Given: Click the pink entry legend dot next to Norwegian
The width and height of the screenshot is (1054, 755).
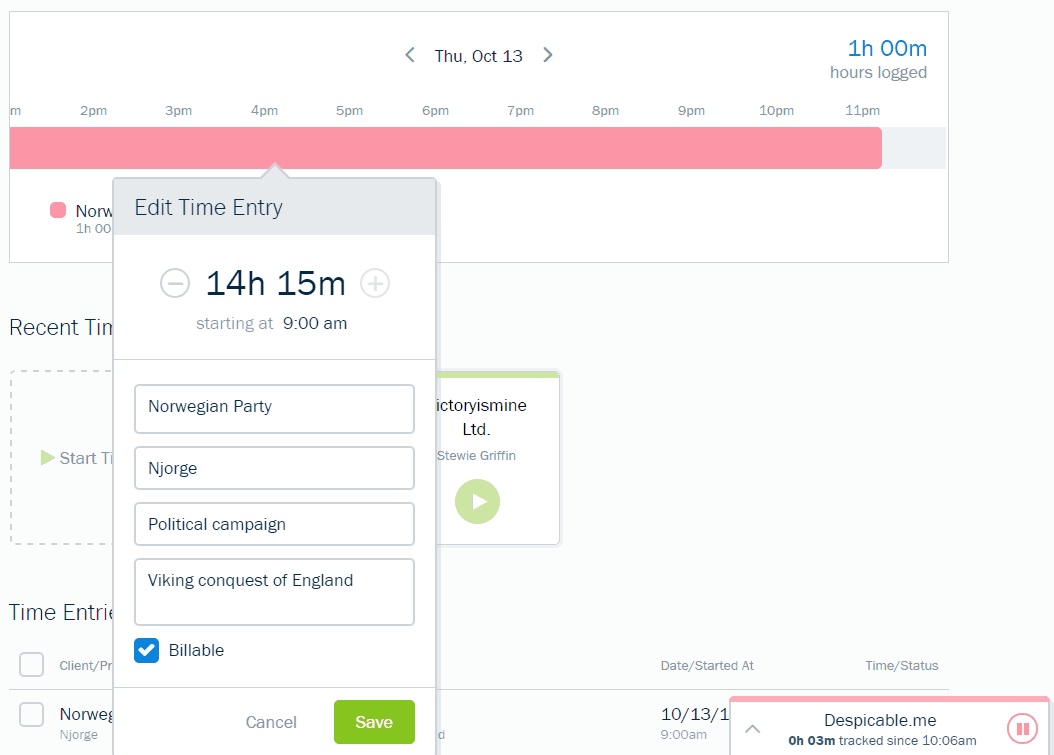Looking at the screenshot, I should 58,210.
